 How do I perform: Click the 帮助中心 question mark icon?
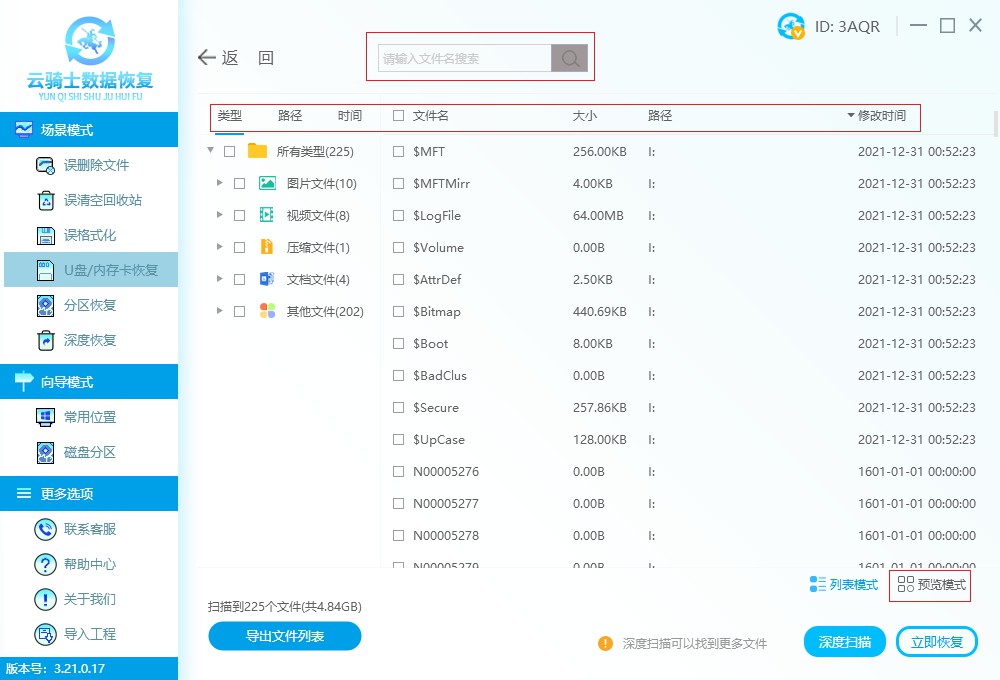[x=45, y=565]
